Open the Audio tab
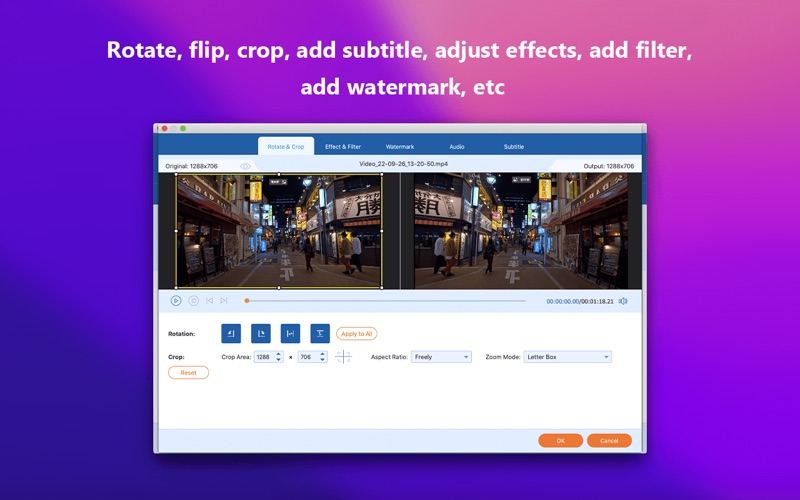Screen dimensions: 800x500 coord(457,146)
